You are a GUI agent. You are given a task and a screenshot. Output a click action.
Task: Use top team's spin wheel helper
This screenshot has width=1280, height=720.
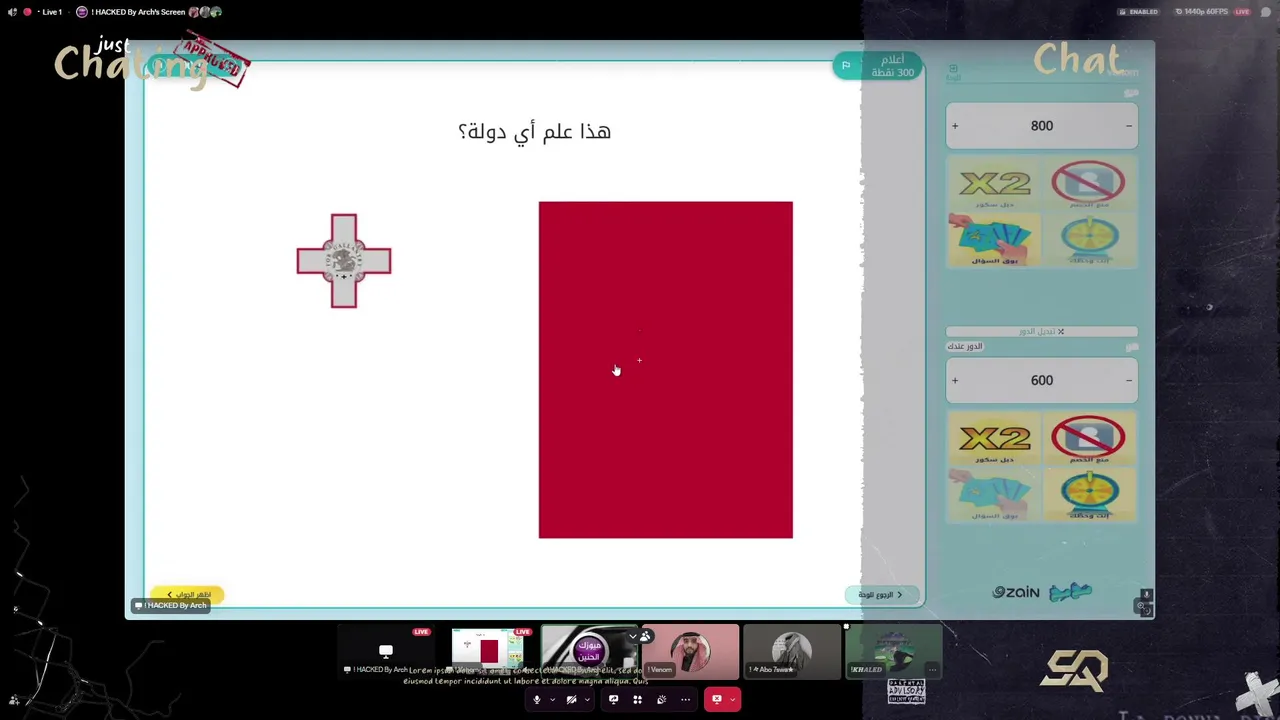pos(1088,240)
